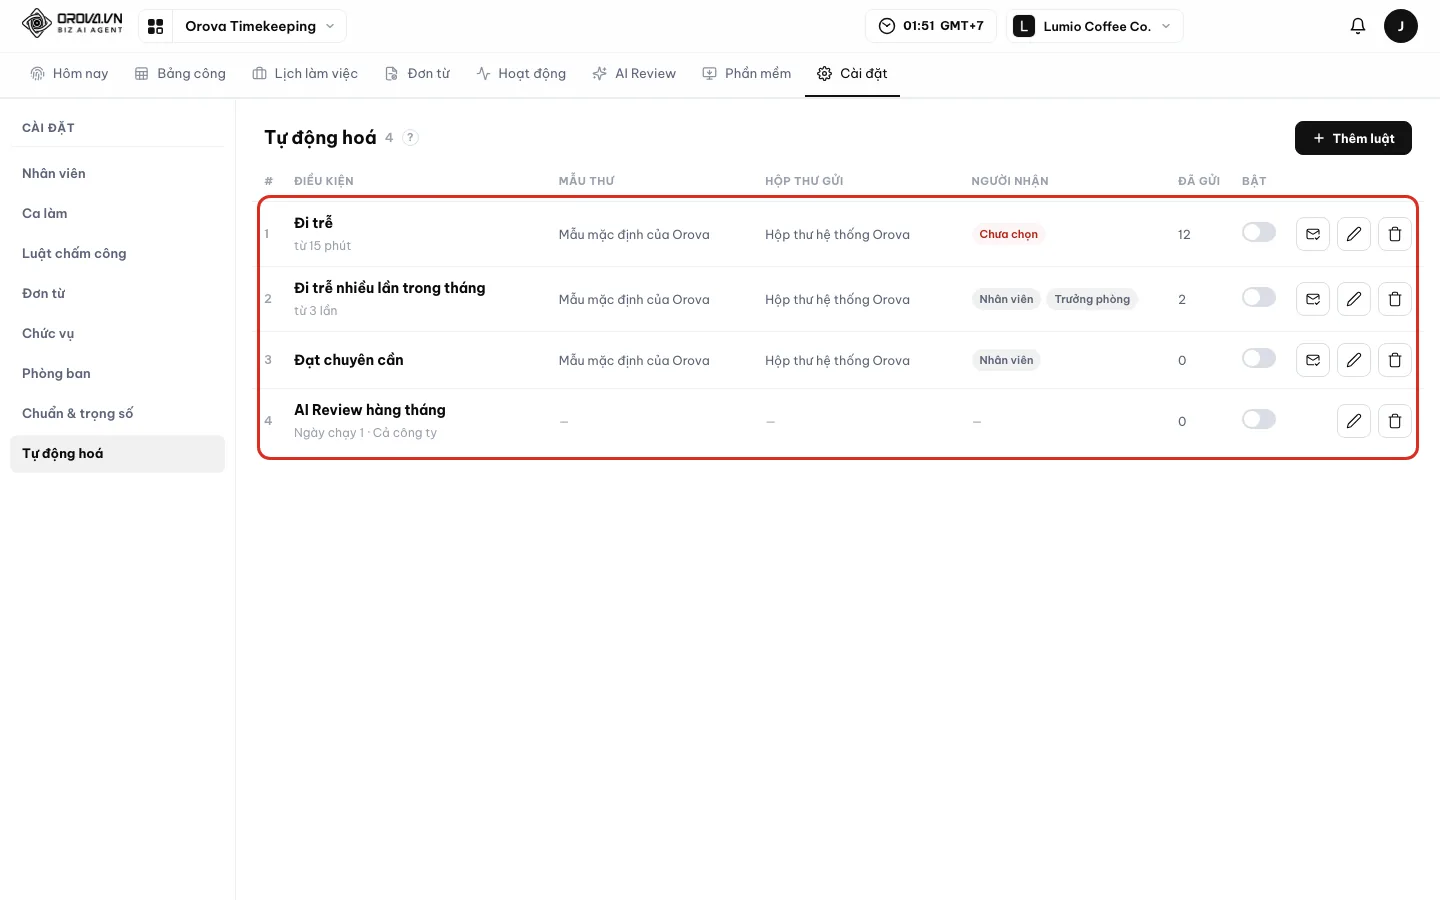
Task: Open mail settings for the Đi trễ rule
Action: 1313,234
